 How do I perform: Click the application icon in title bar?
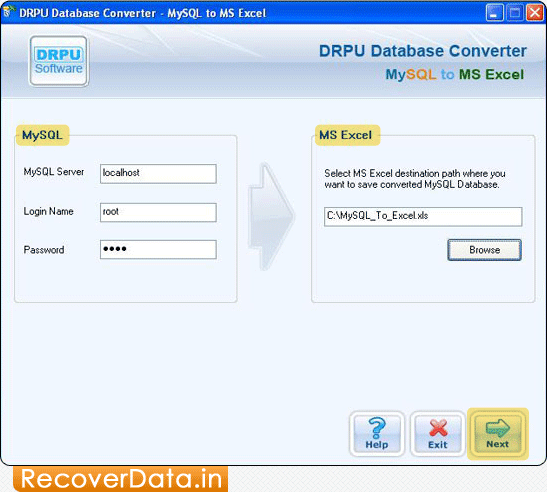8,13
